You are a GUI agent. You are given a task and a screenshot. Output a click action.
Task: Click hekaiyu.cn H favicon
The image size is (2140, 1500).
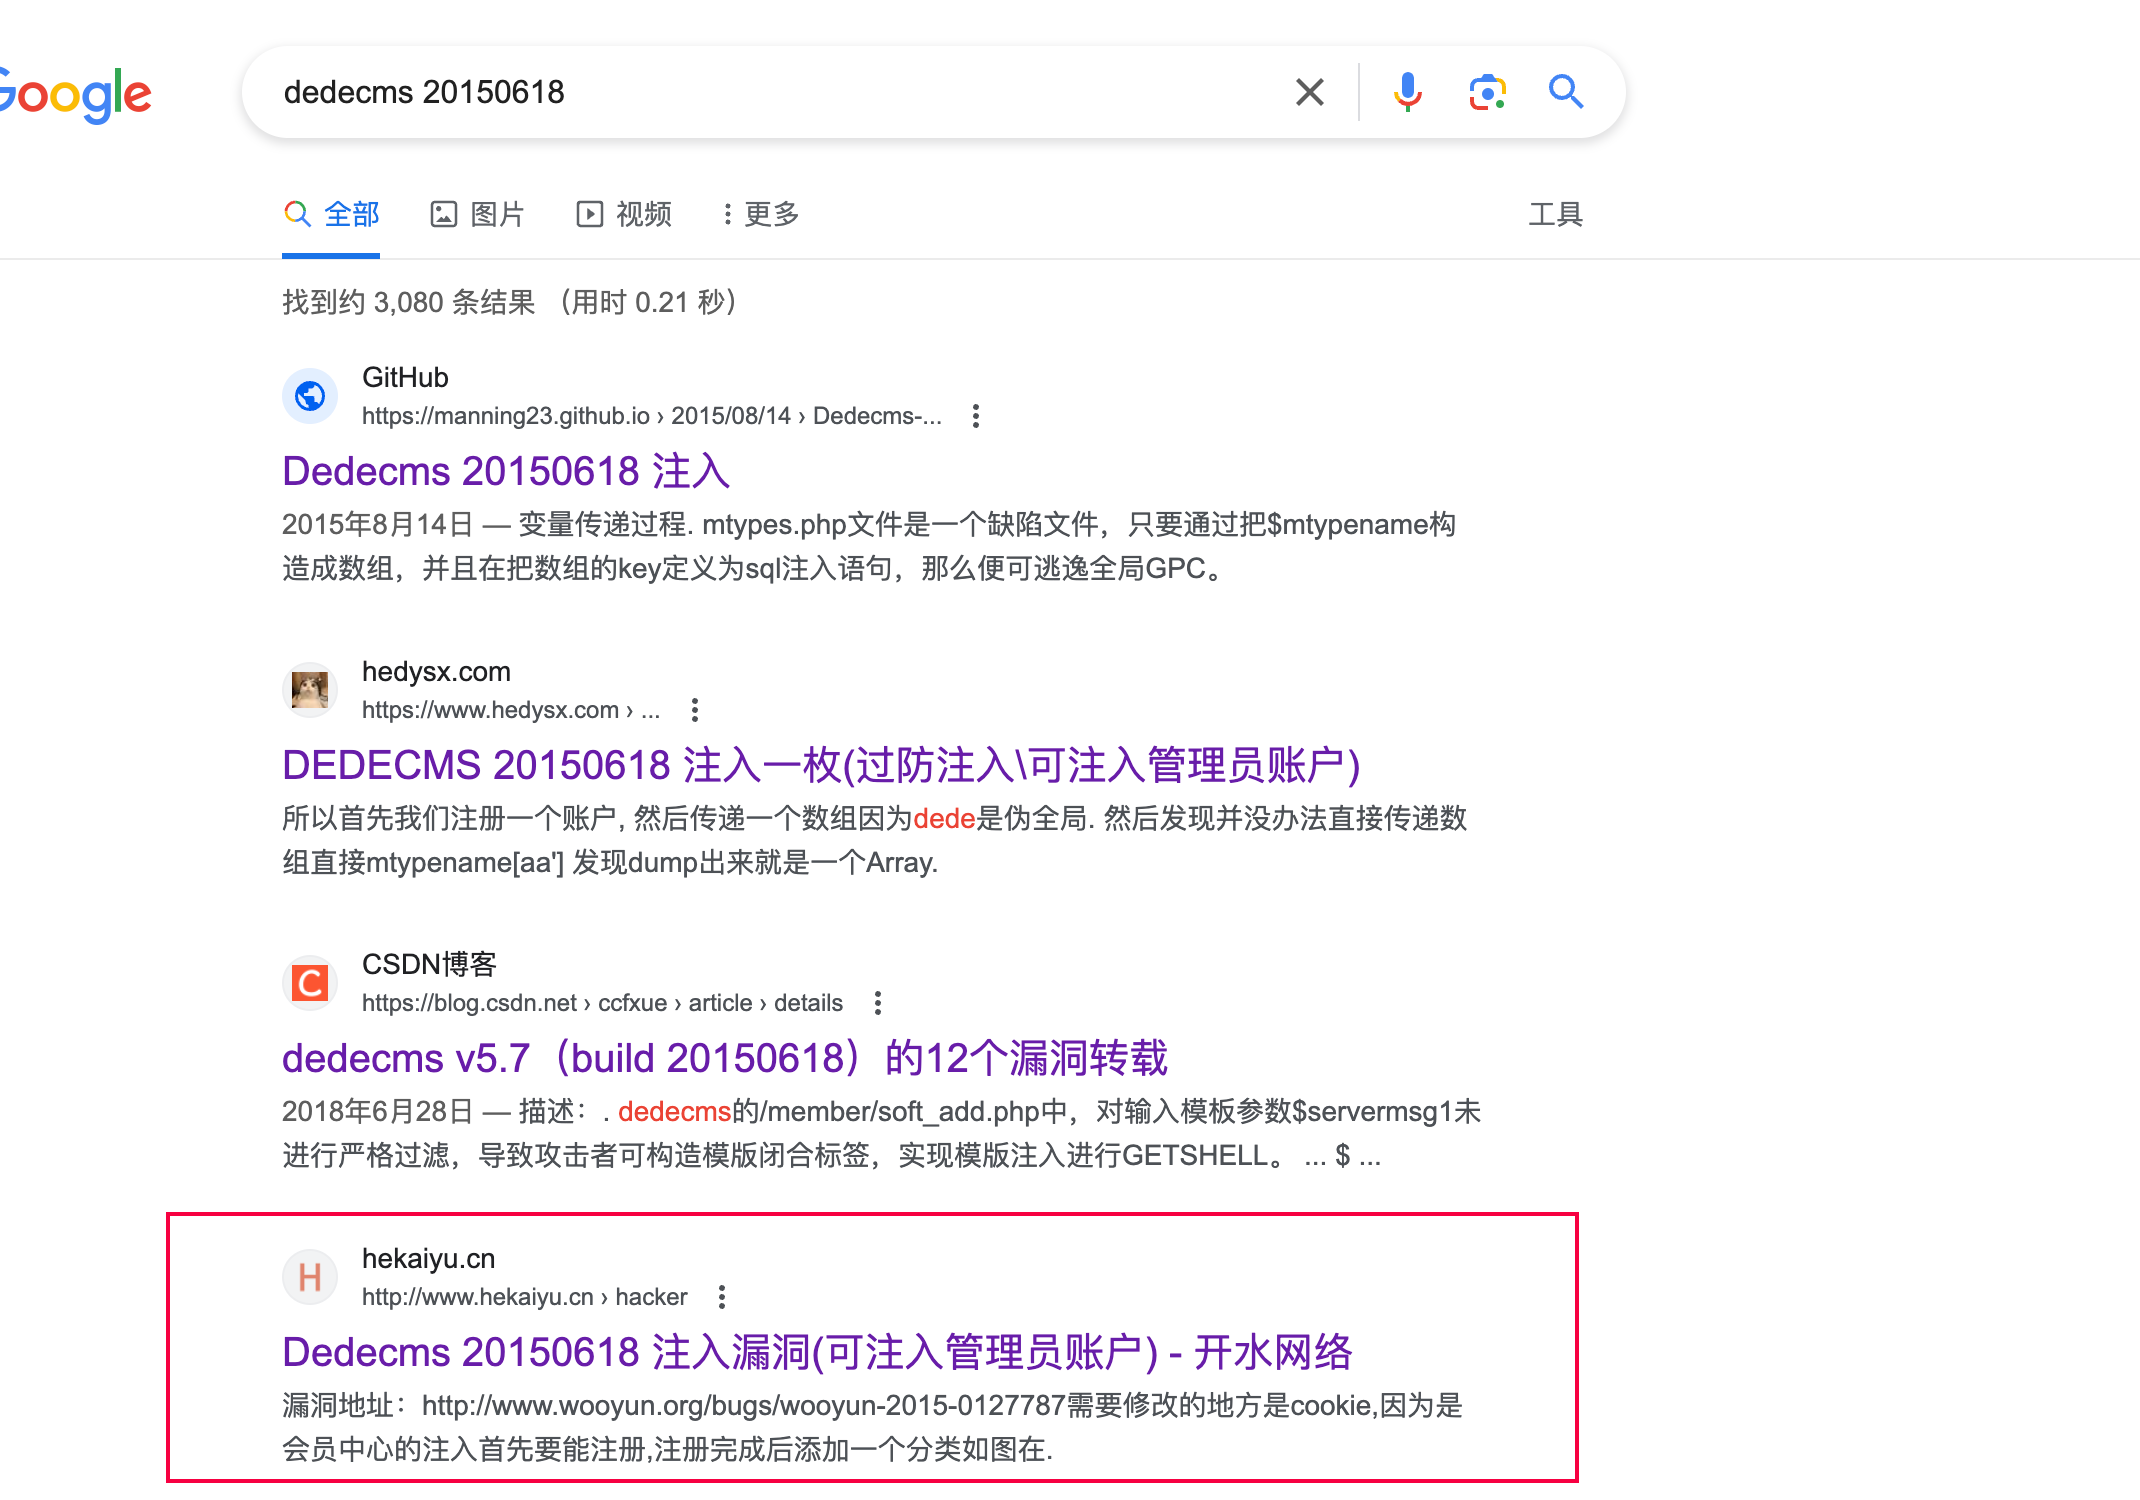[x=310, y=1277]
